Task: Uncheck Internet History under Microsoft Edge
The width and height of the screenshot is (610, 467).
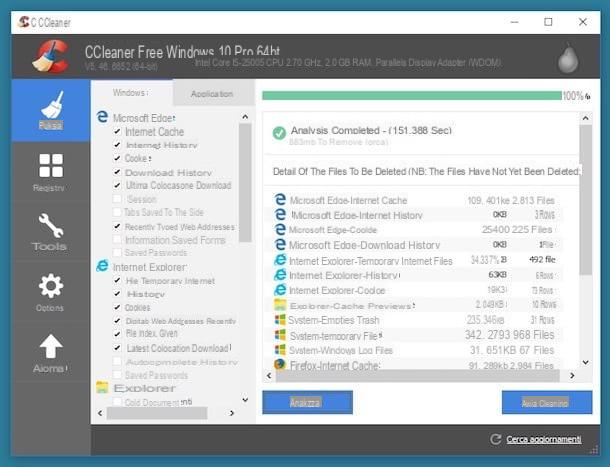Action: pyautogui.click(x=117, y=145)
